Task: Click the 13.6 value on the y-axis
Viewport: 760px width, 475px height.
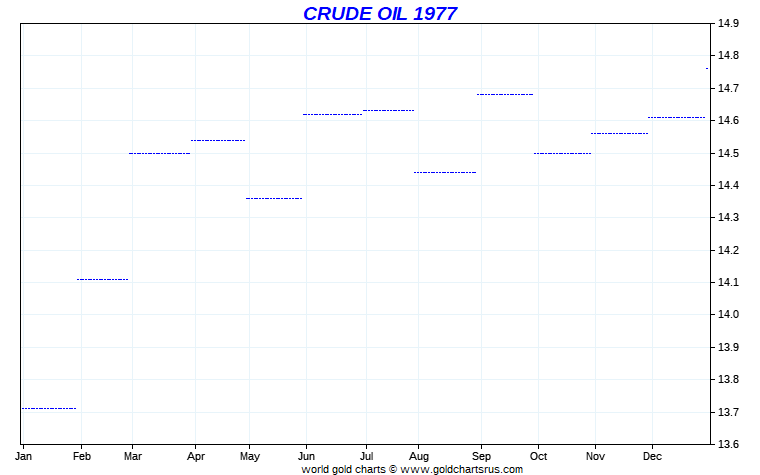Action: [x=728, y=444]
